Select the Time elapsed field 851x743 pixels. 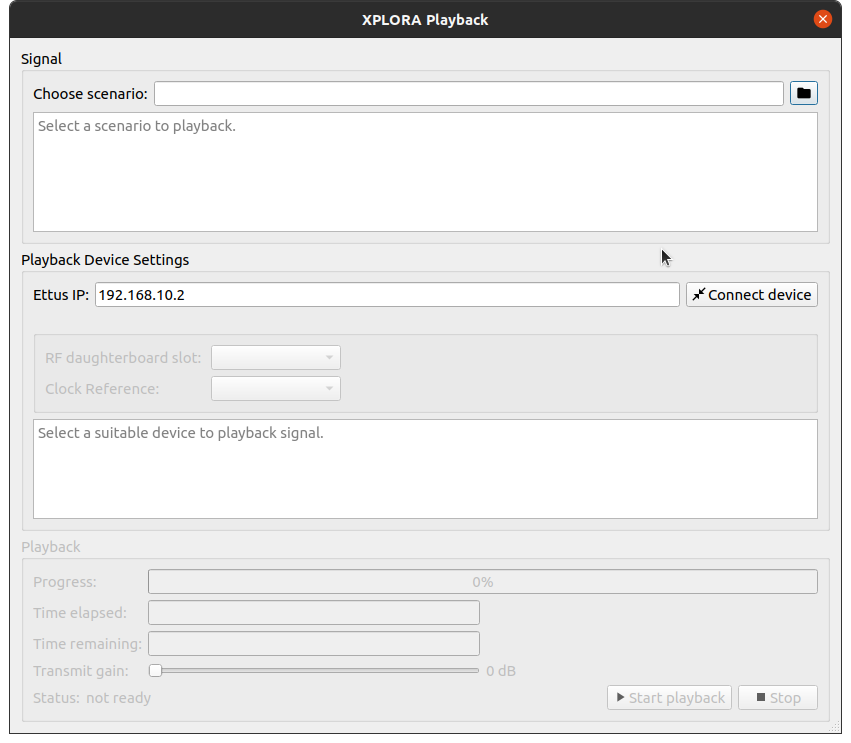[x=314, y=613]
